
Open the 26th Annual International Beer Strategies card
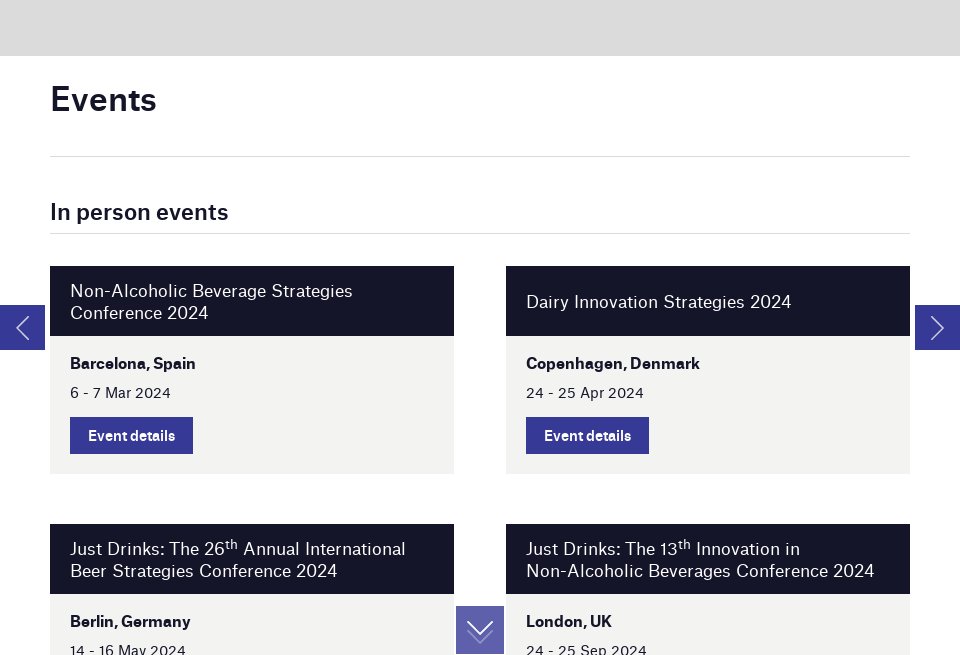click(238, 560)
